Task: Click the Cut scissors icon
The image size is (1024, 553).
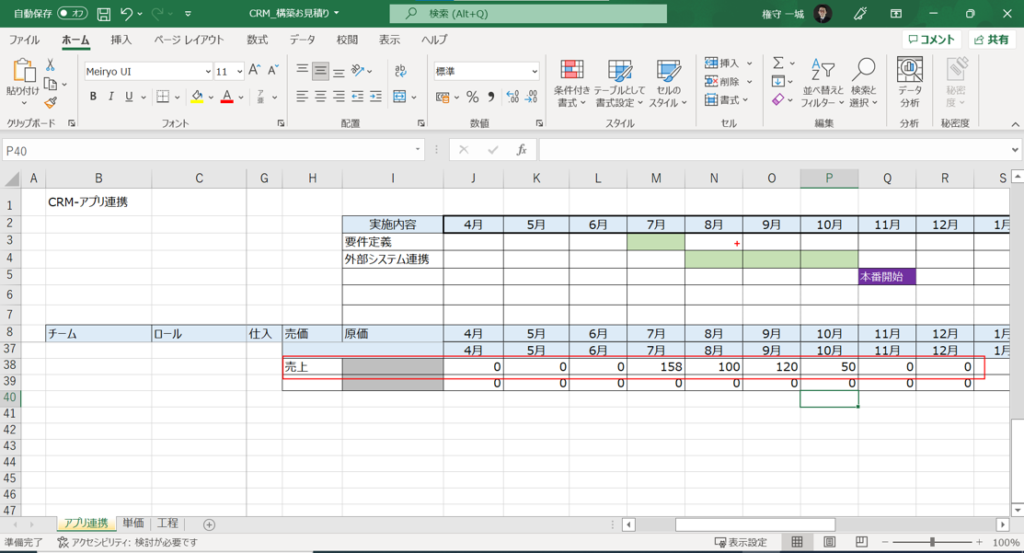Action: point(50,65)
